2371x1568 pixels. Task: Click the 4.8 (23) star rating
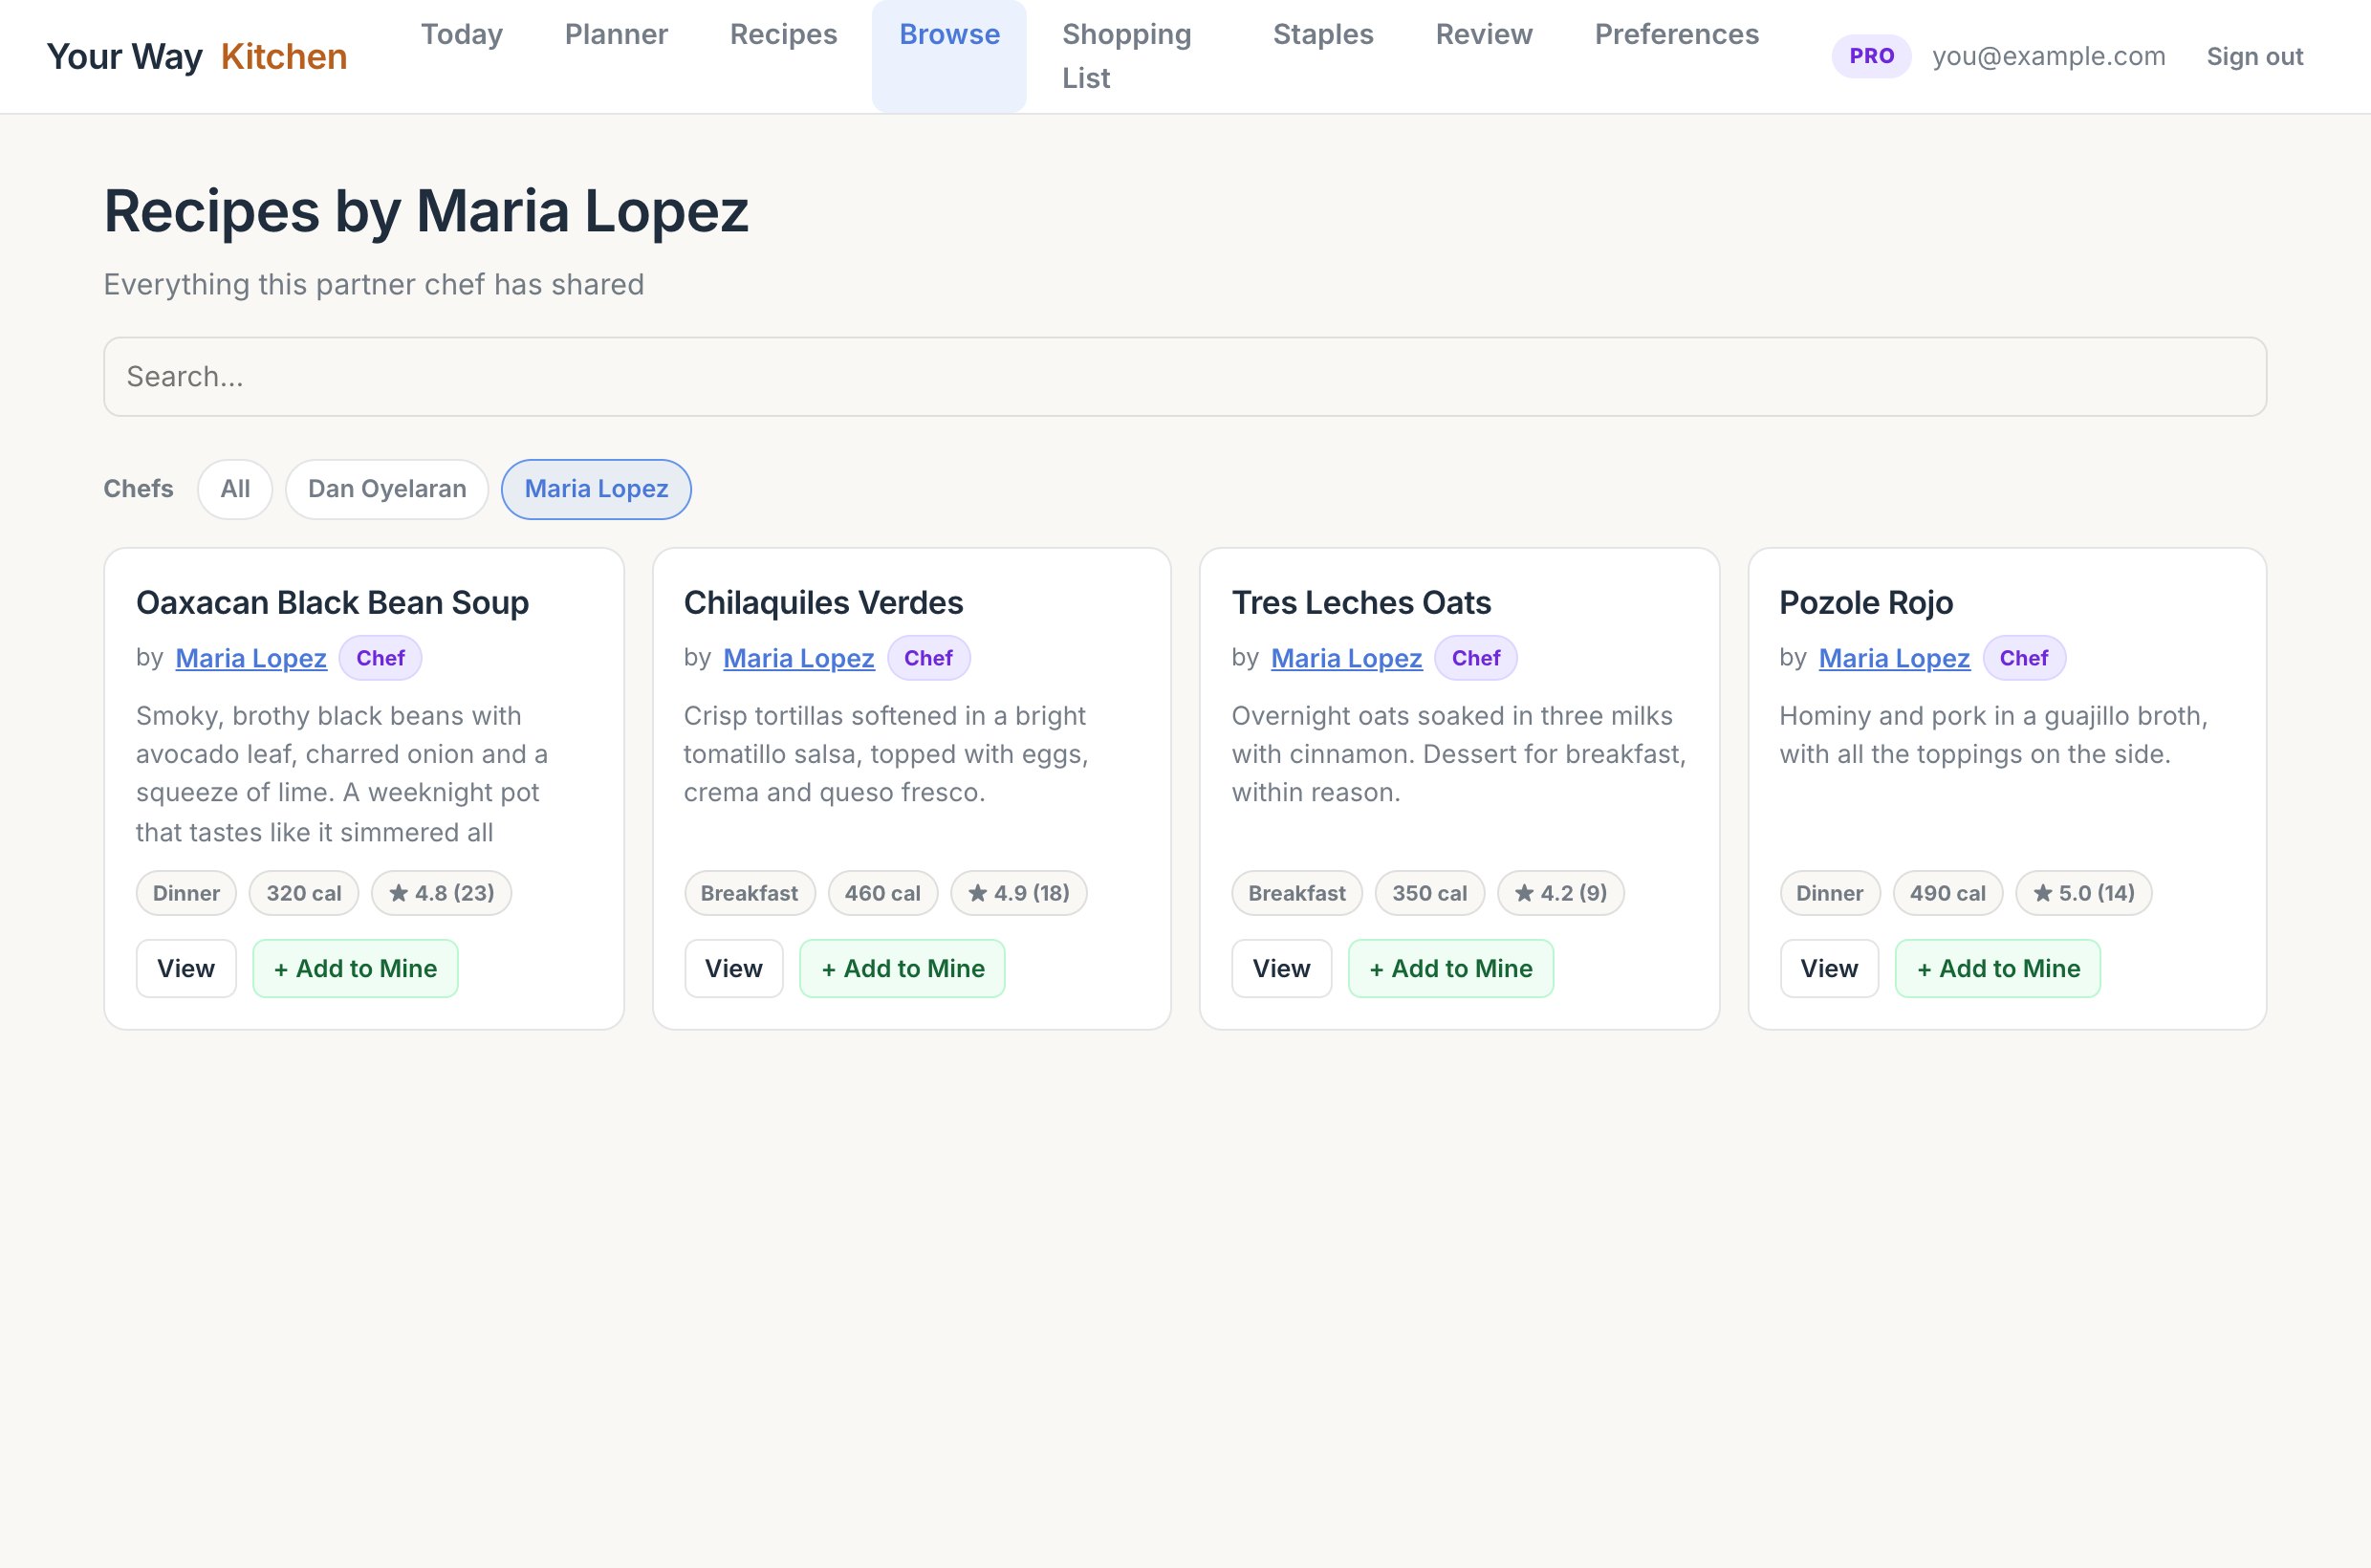coord(441,893)
